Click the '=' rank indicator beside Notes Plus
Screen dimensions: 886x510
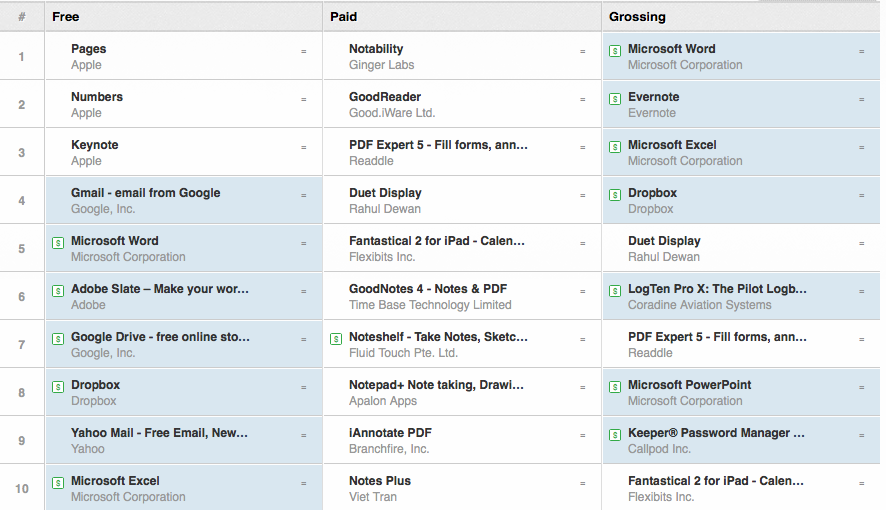(x=583, y=483)
